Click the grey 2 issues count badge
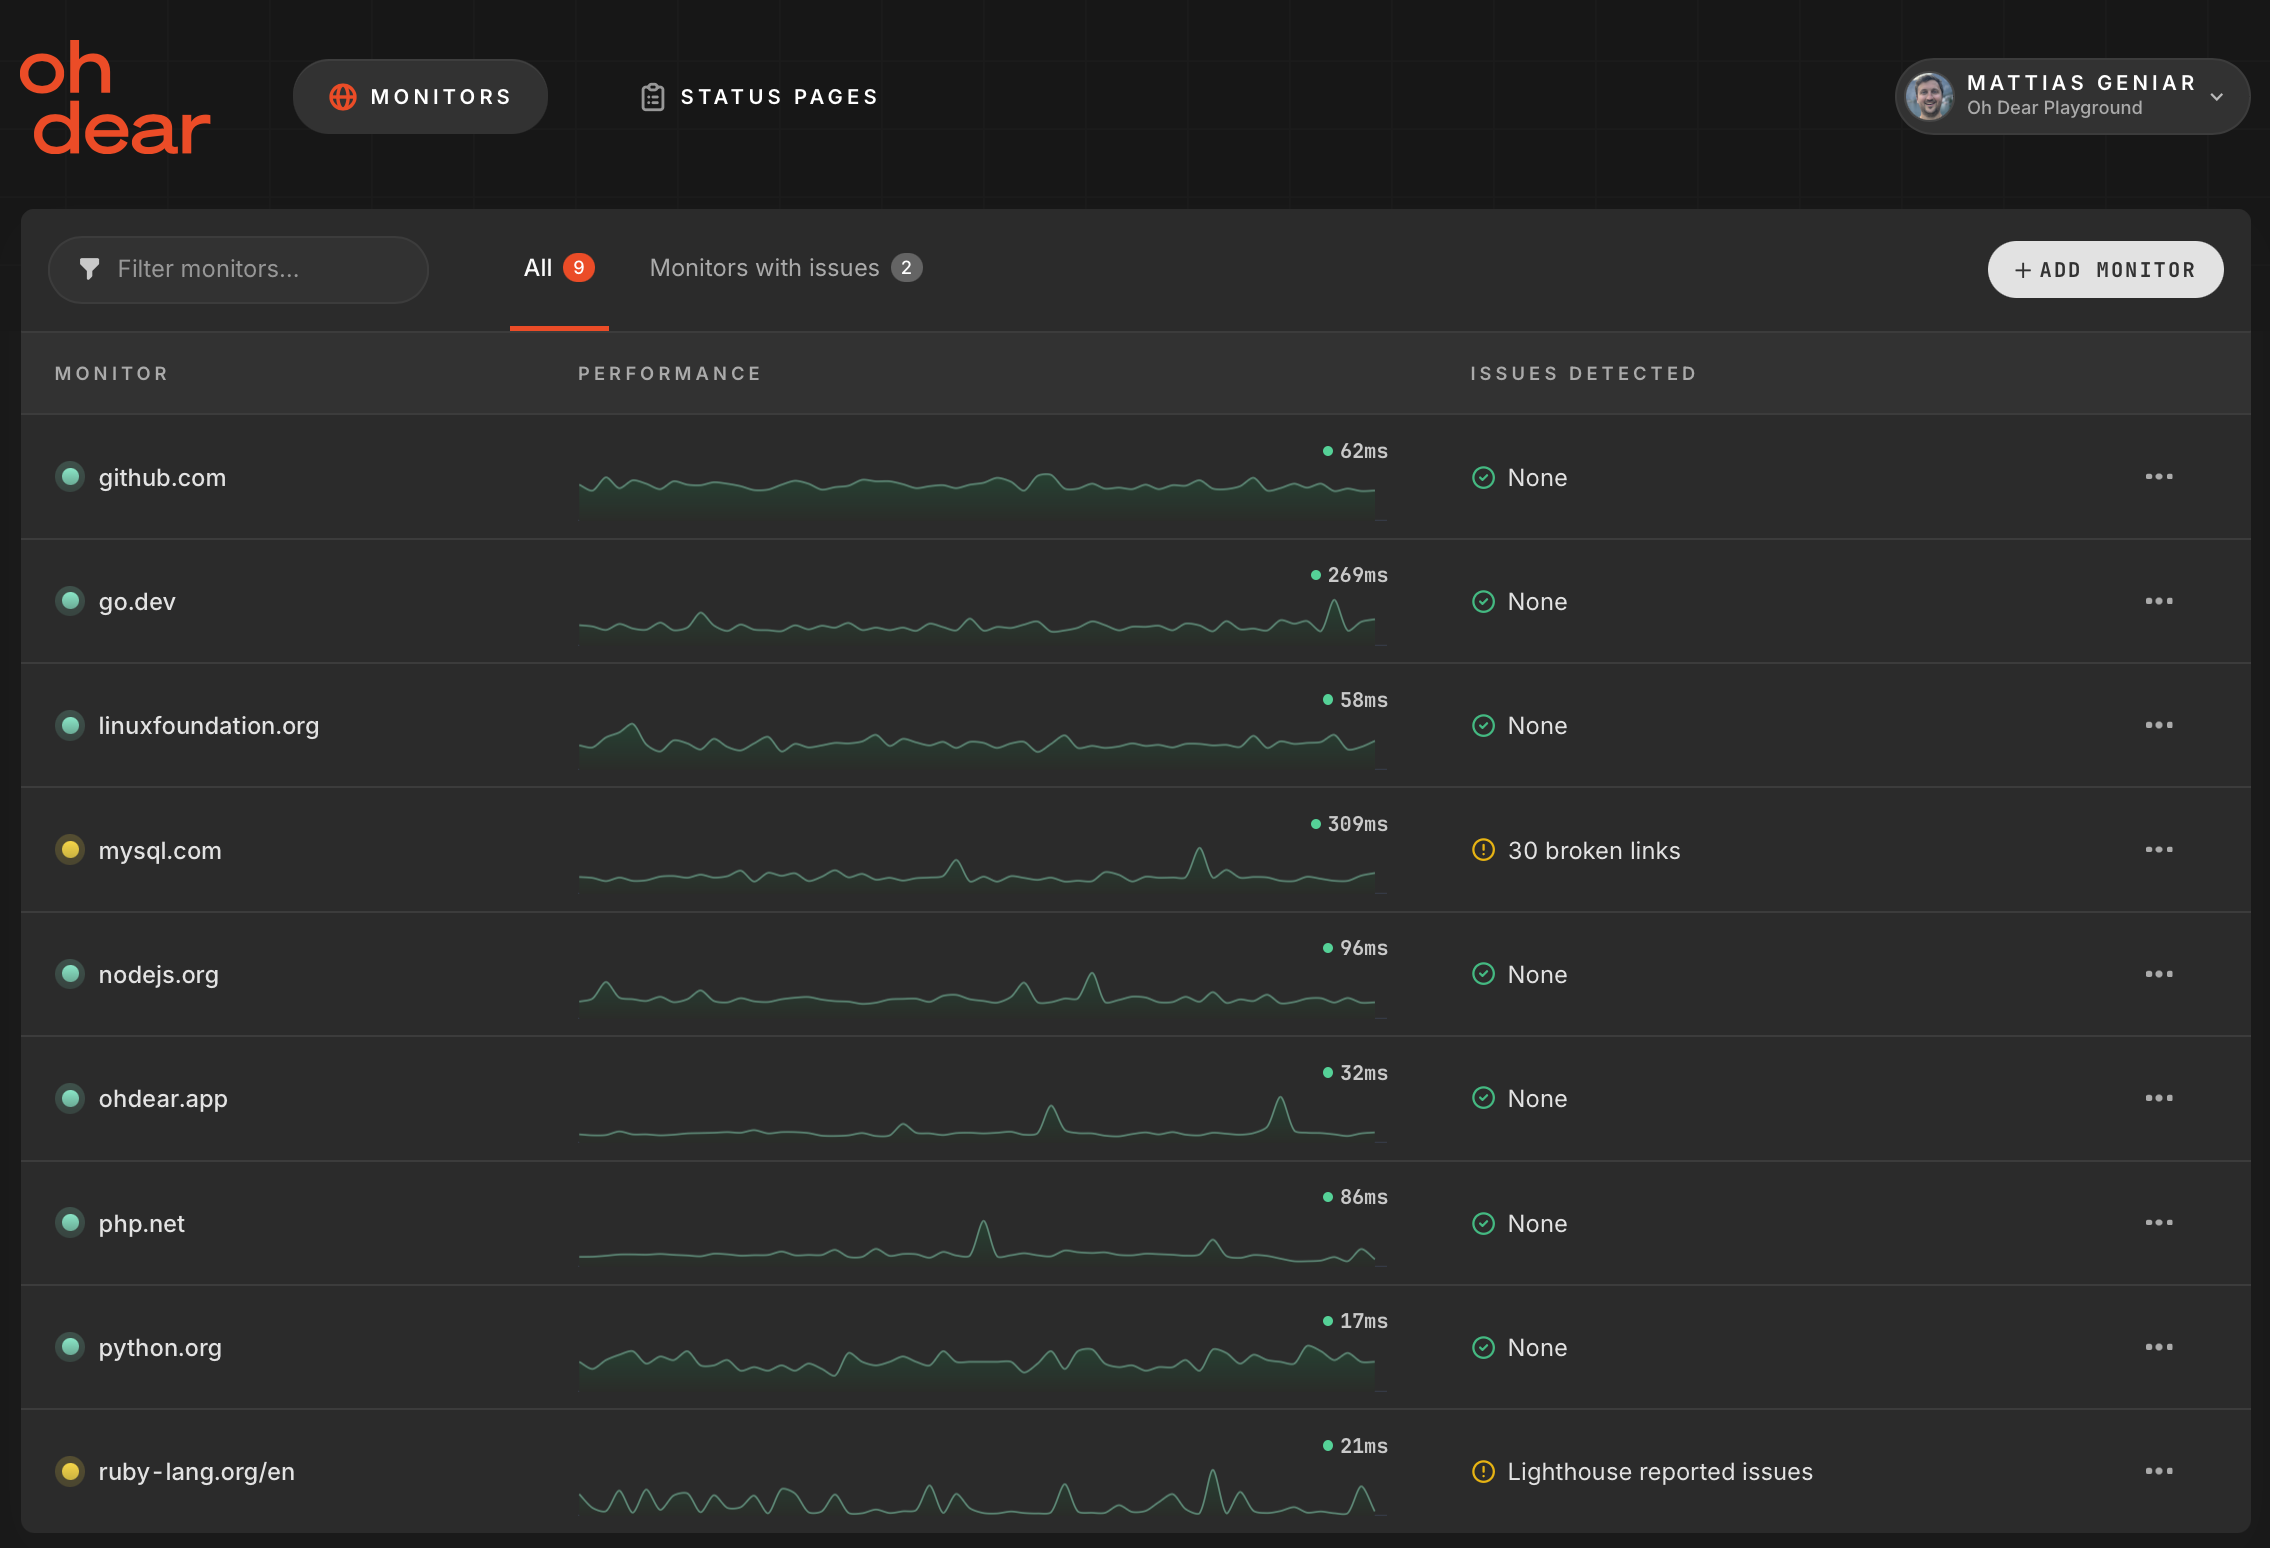This screenshot has width=2270, height=1548. click(x=907, y=268)
